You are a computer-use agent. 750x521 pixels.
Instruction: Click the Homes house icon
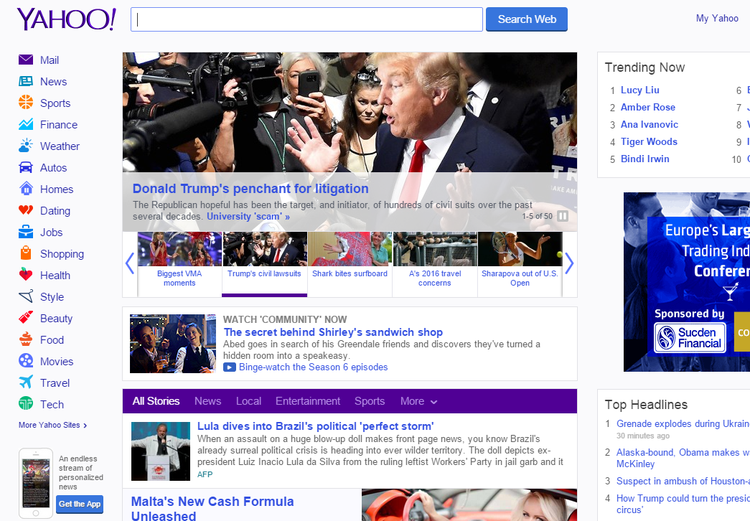26,188
